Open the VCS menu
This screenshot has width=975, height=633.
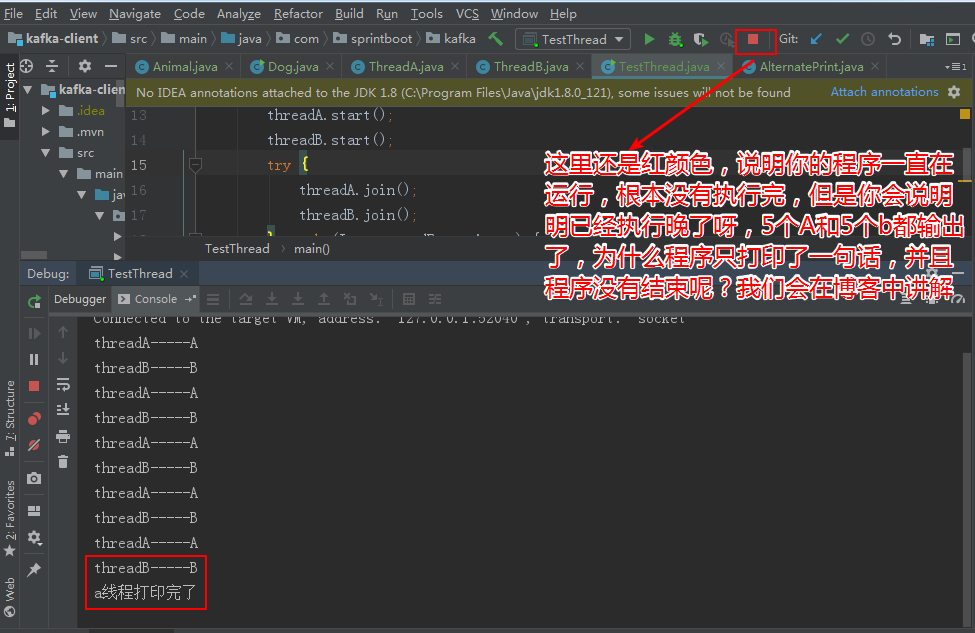[x=467, y=14]
